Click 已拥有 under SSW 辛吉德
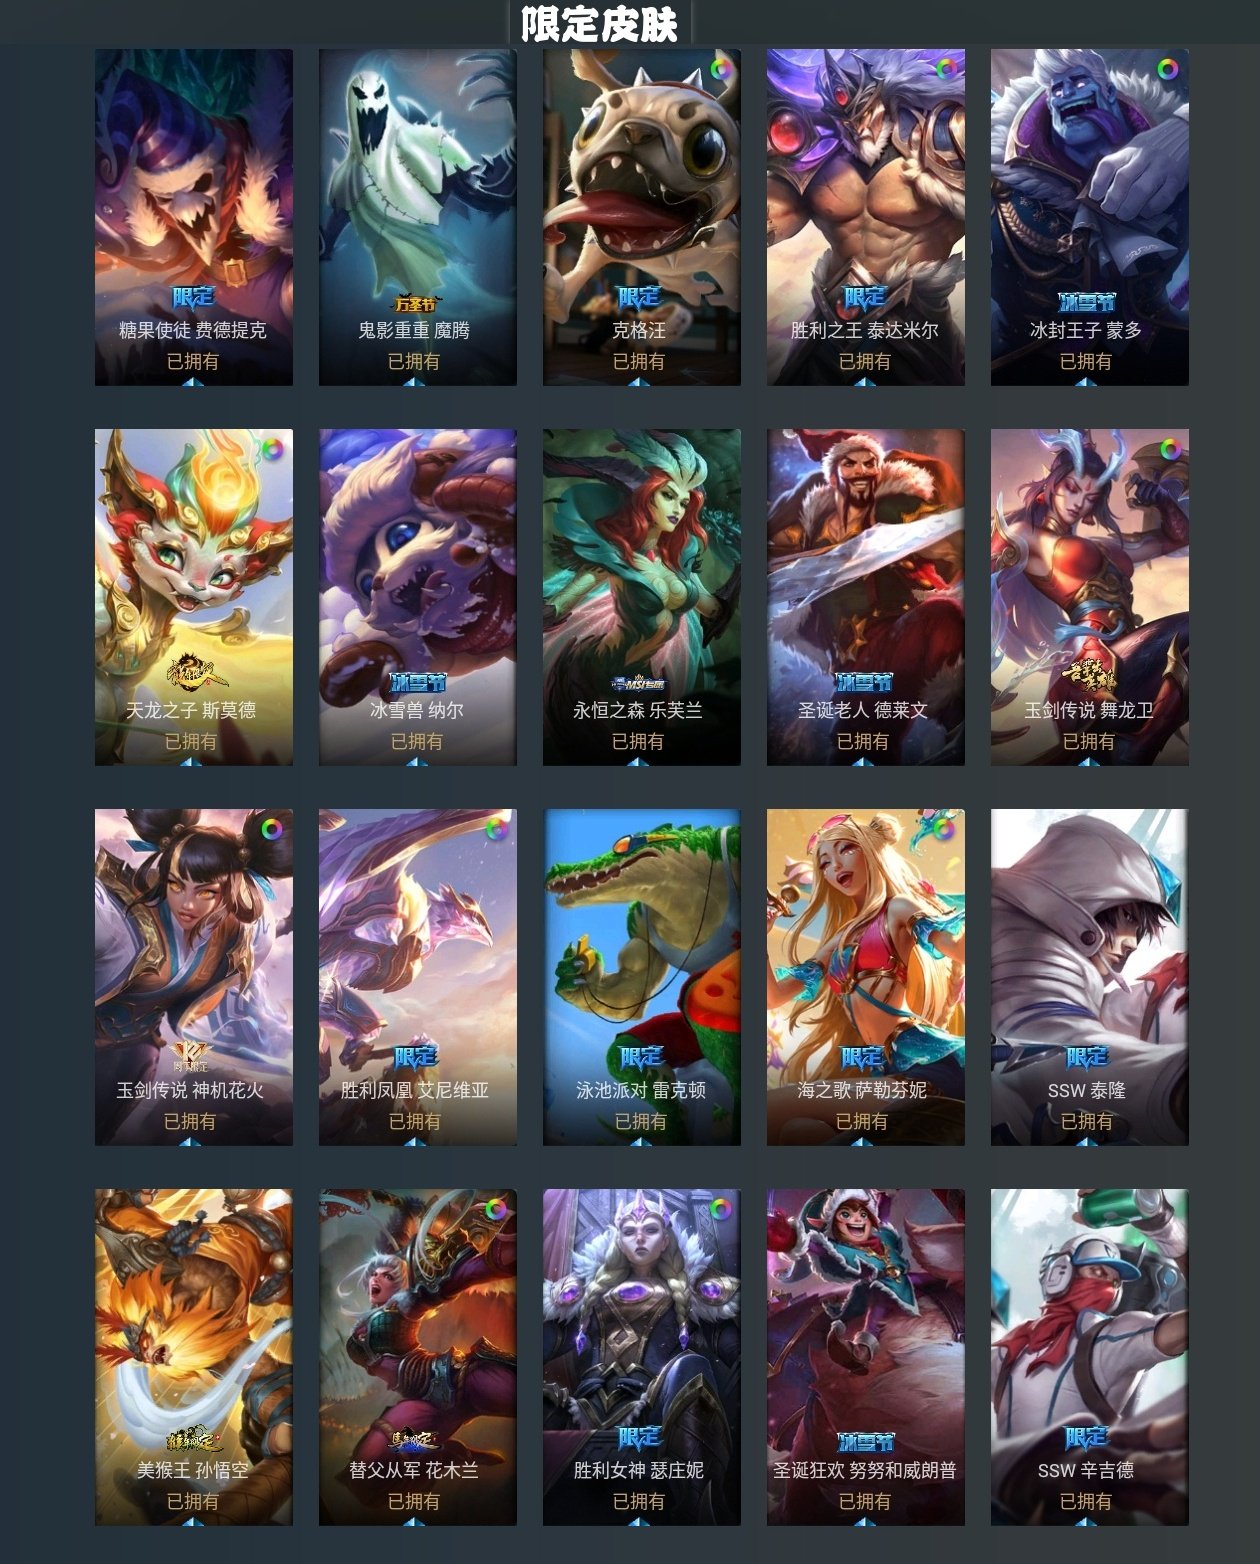This screenshot has height=1564, width=1260. tap(1086, 1501)
